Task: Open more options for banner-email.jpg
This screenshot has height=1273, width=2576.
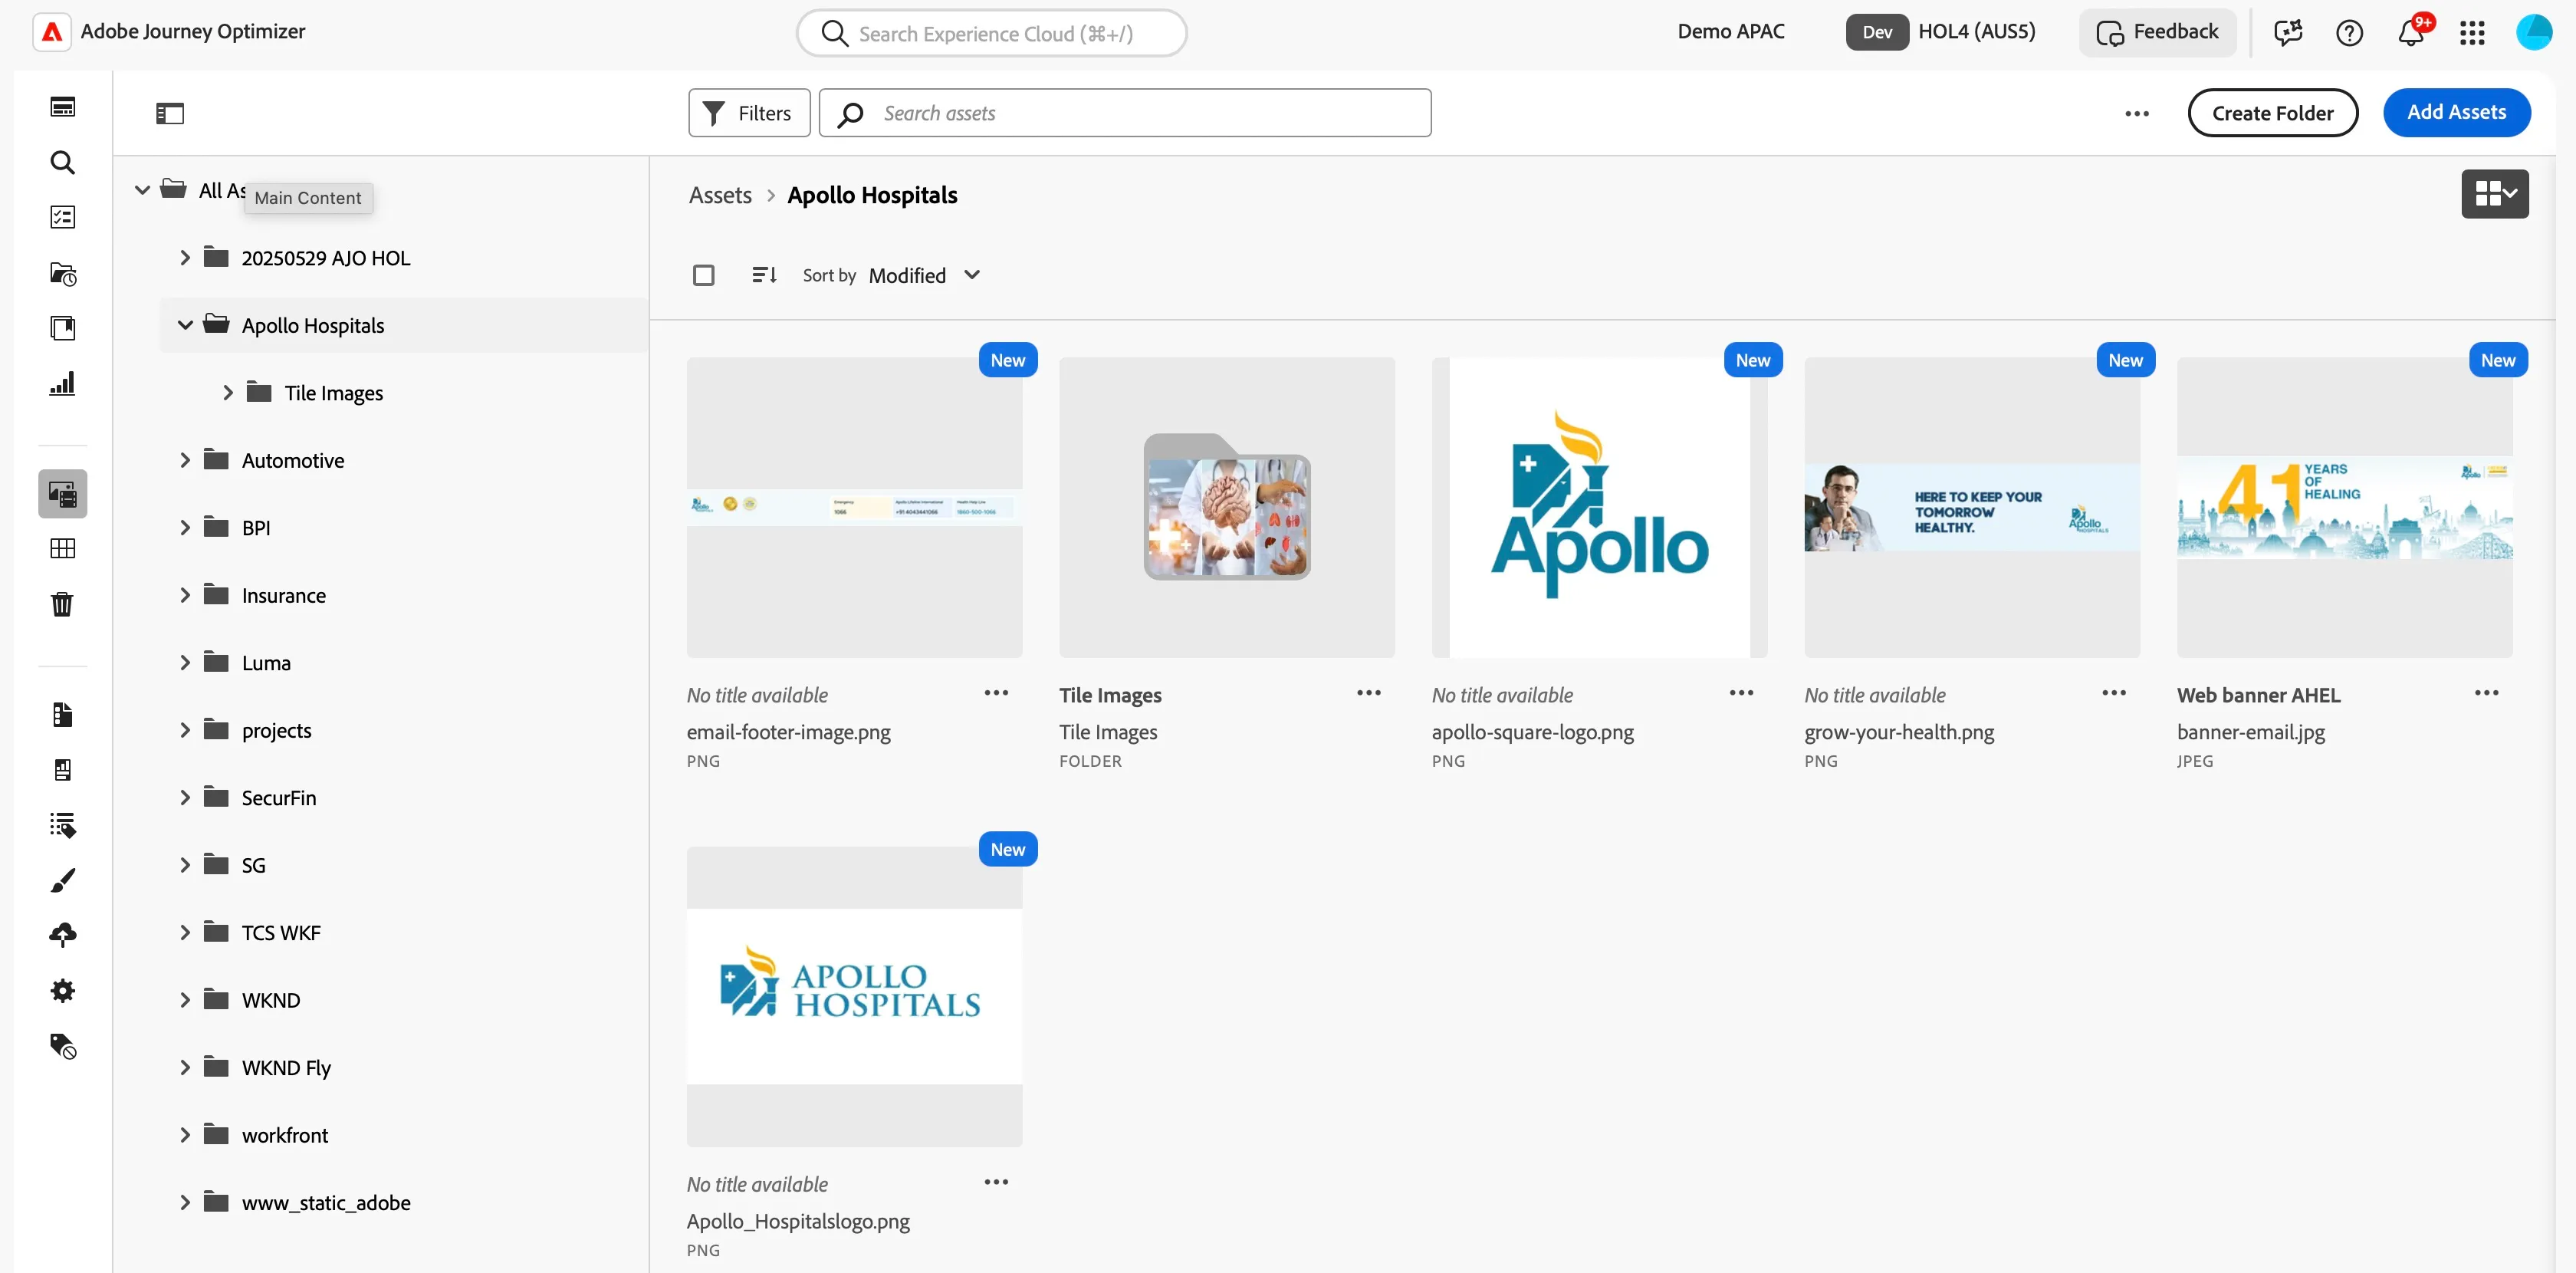Action: point(2486,693)
